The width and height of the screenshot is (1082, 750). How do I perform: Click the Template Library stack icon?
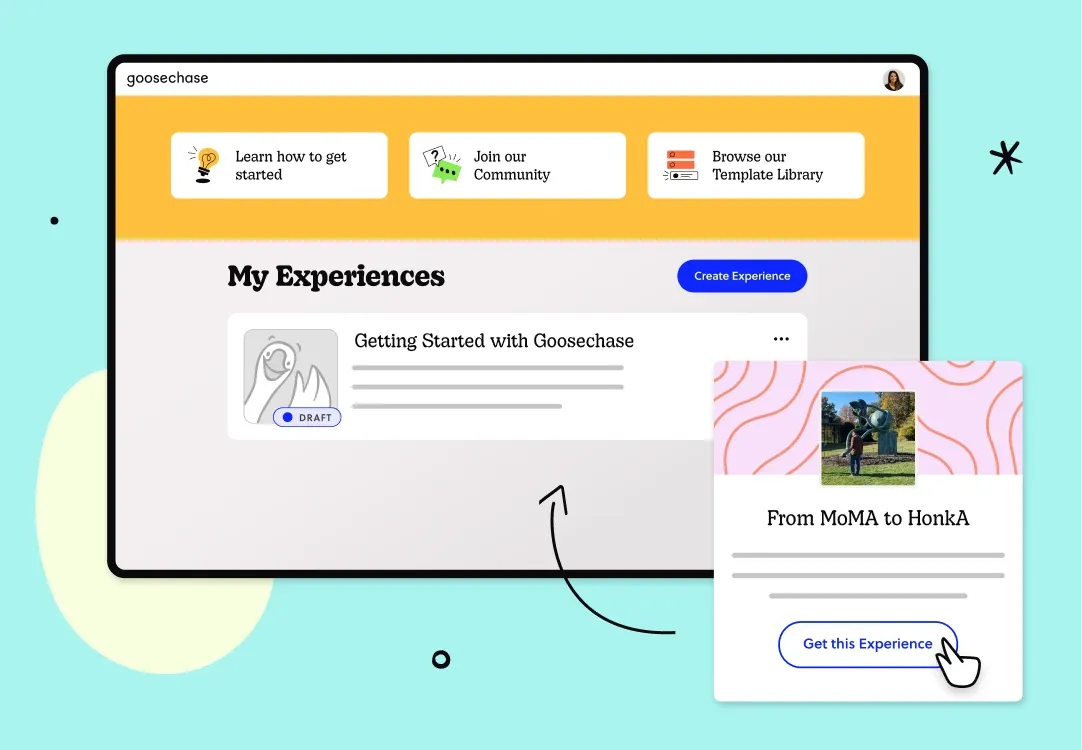click(680, 166)
